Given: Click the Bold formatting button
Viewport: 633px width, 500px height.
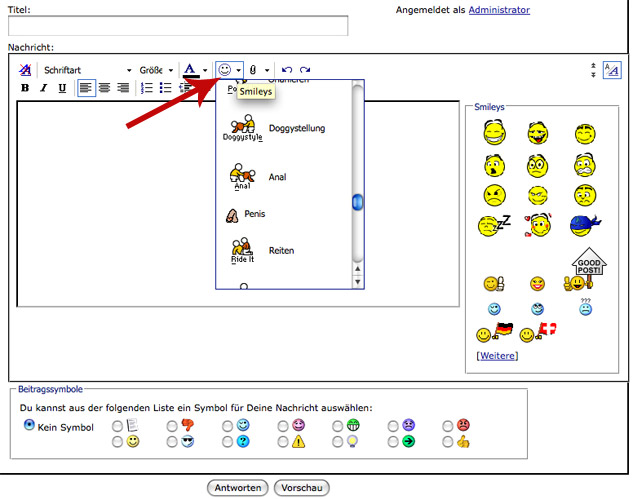Looking at the screenshot, I should point(26,88).
